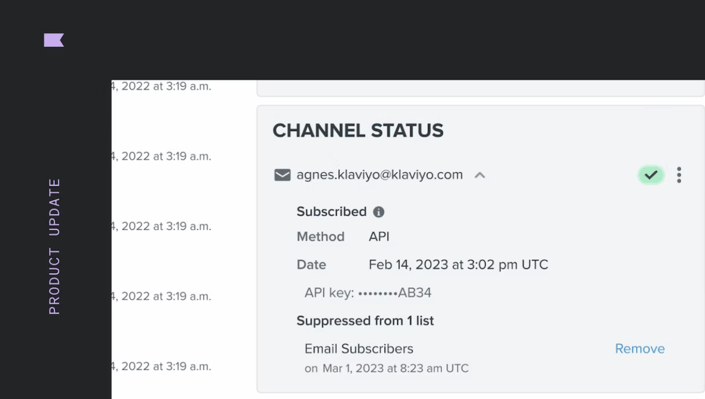Screen dimensions: 705x399
Task: Click the Subscribed status label
Action: coord(331,211)
